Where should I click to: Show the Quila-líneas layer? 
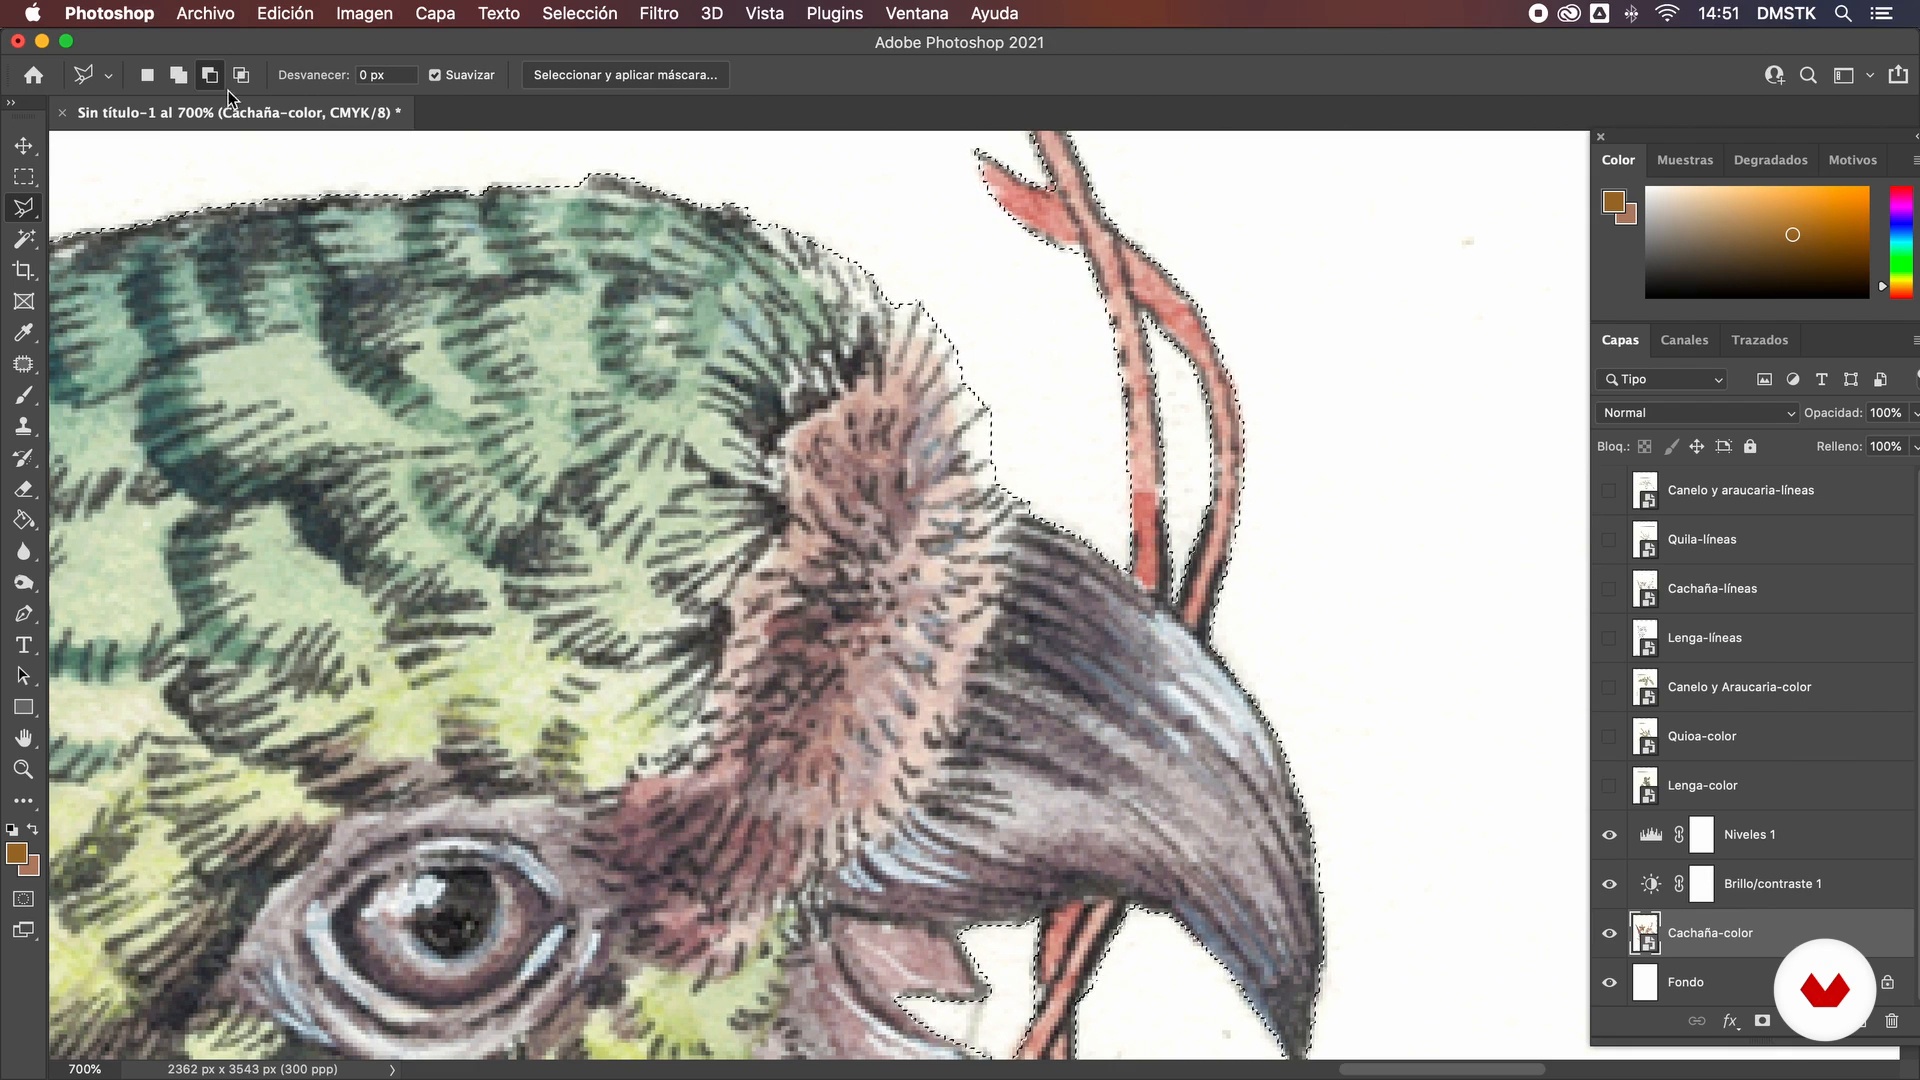pyautogui.click(x=1609, y=539)
